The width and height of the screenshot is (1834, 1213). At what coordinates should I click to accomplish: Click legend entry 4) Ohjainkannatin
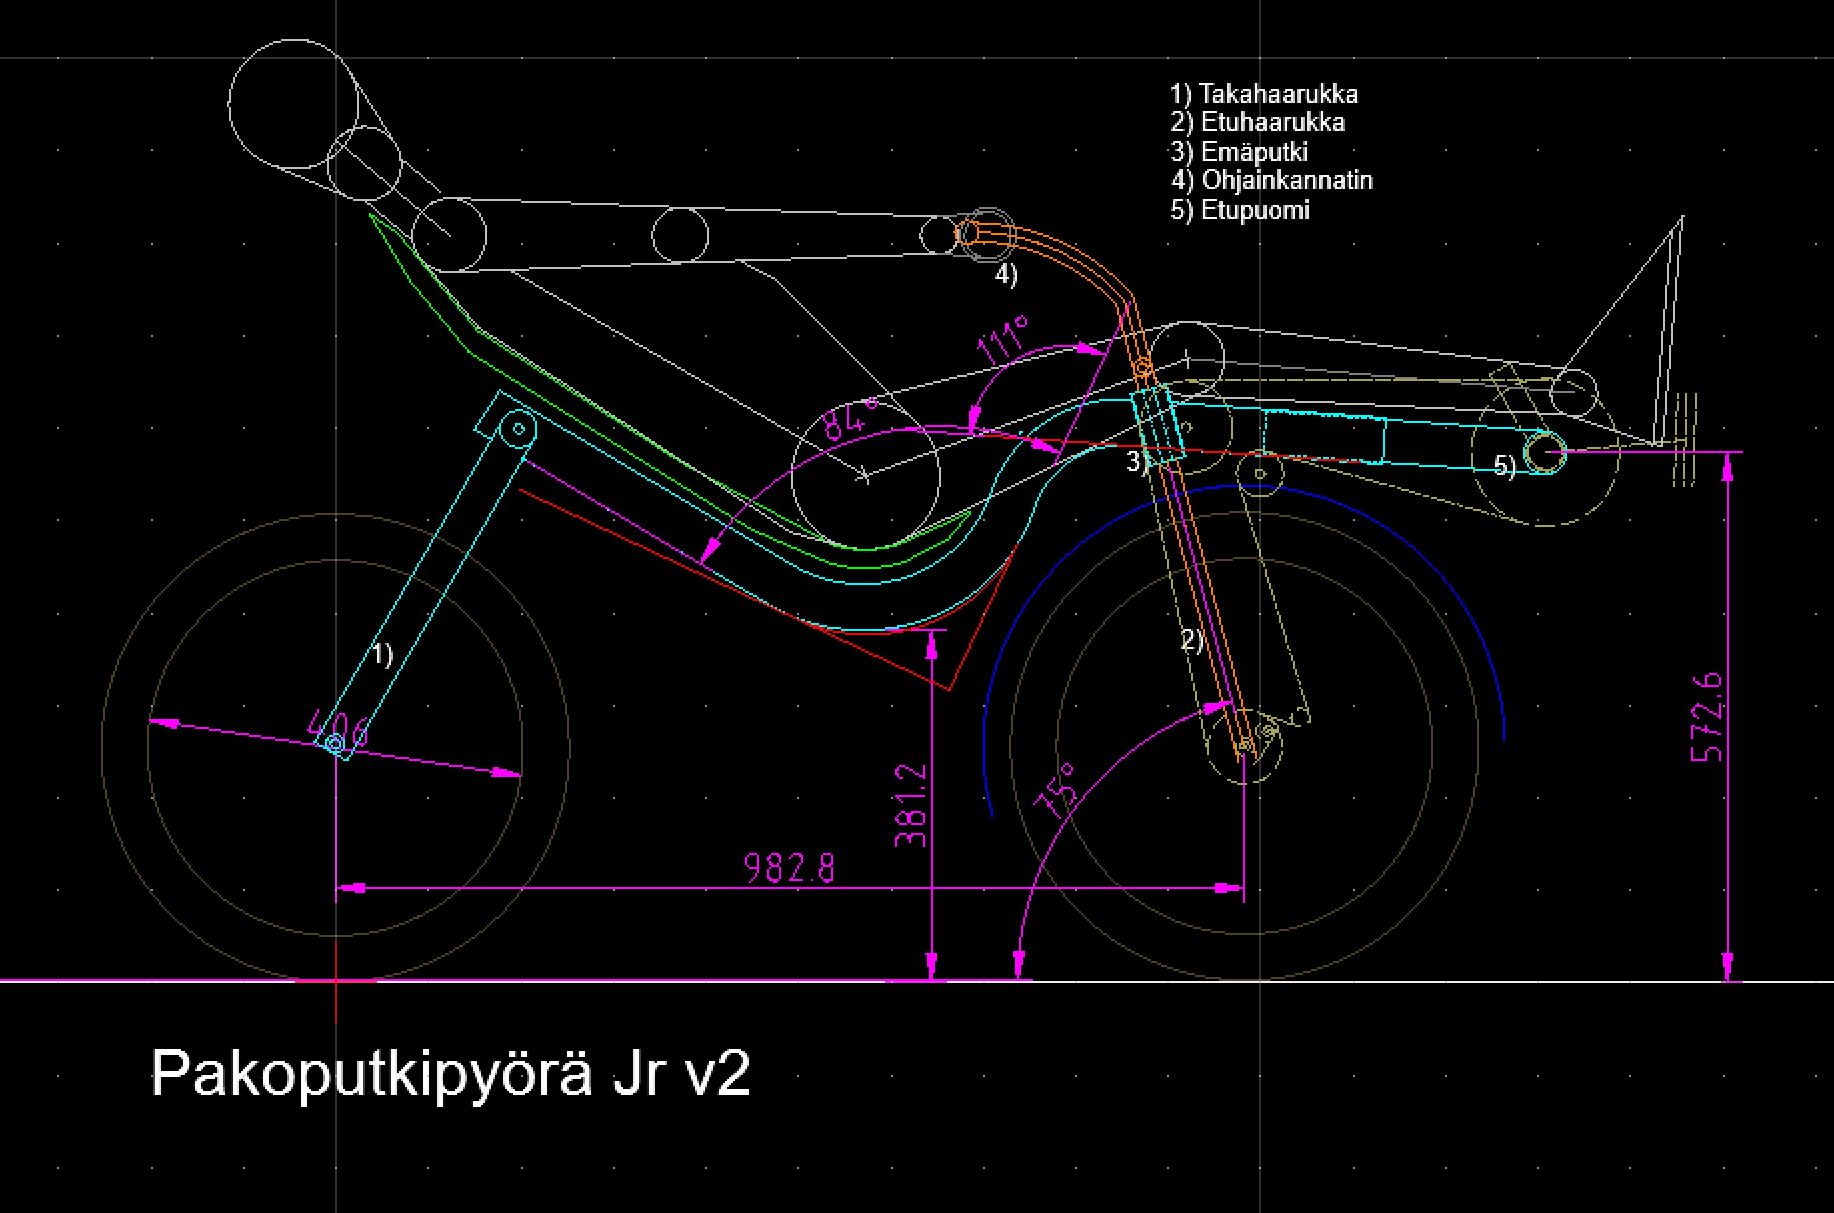[x=1272, y=181]
